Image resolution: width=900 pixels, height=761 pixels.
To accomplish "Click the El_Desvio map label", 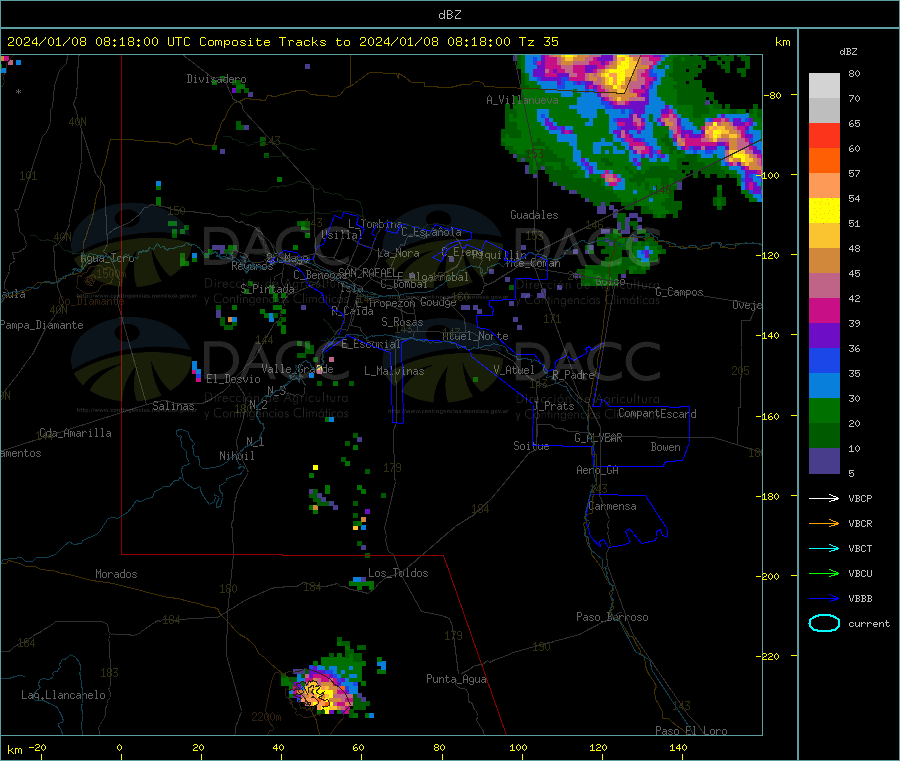I will (233, 379).
